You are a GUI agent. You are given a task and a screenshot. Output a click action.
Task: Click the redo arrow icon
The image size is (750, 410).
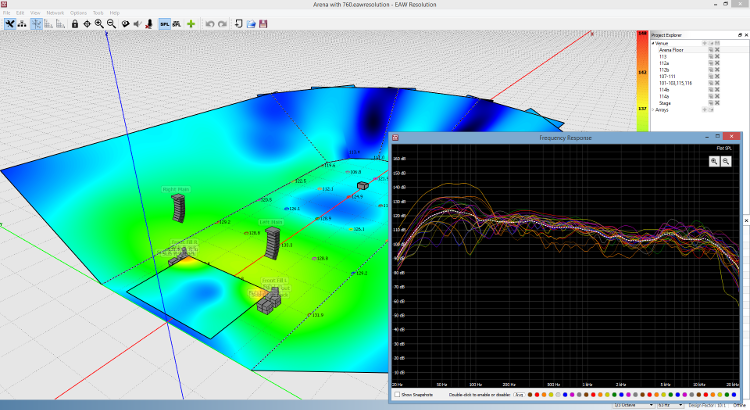coord(222,24)
